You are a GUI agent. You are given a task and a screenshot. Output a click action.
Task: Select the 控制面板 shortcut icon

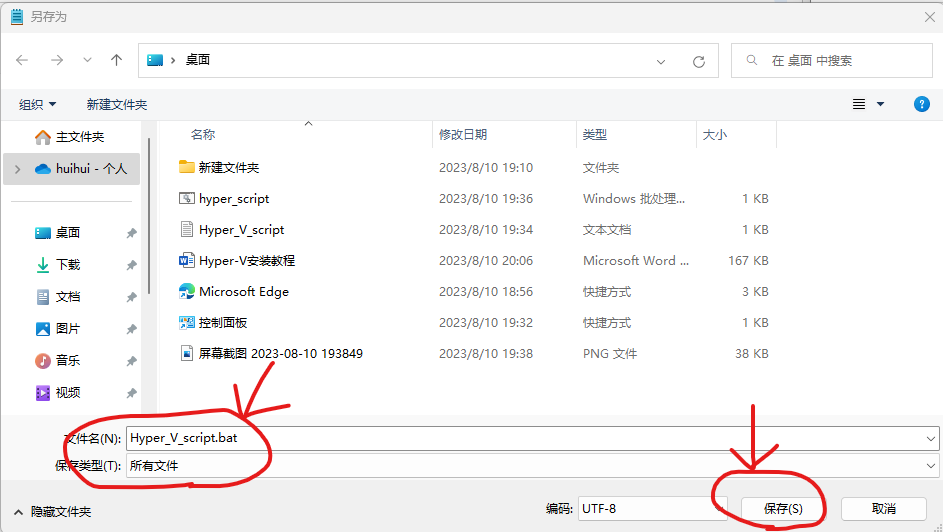click(186, 323)
